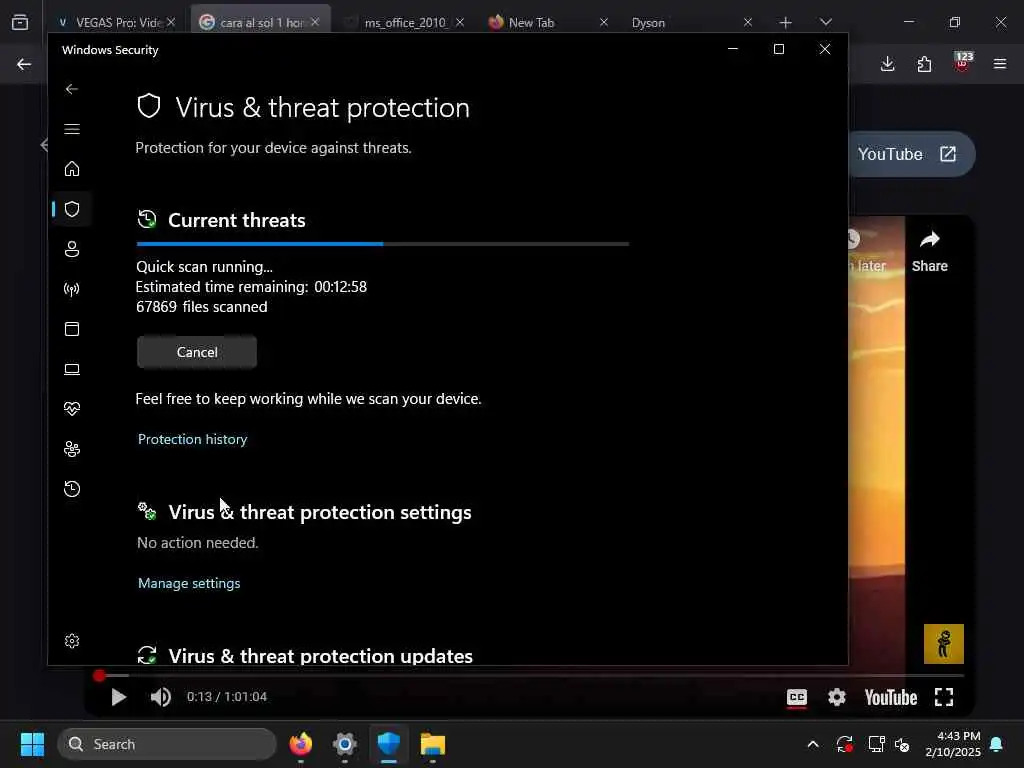Image resolution: width=1024 pixels, height=768 pixels.
Task: Click the red extension badge icon showing 123
Action: point(963,61)
